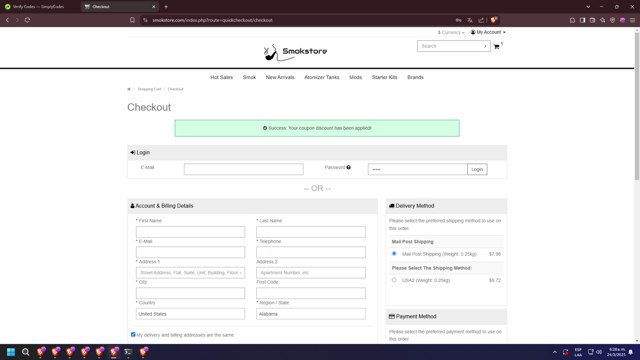Select Mail Post Shipping radio option
Image resolution: width=640 pixels, height=360 pixels.
click(x=394, y=253)
